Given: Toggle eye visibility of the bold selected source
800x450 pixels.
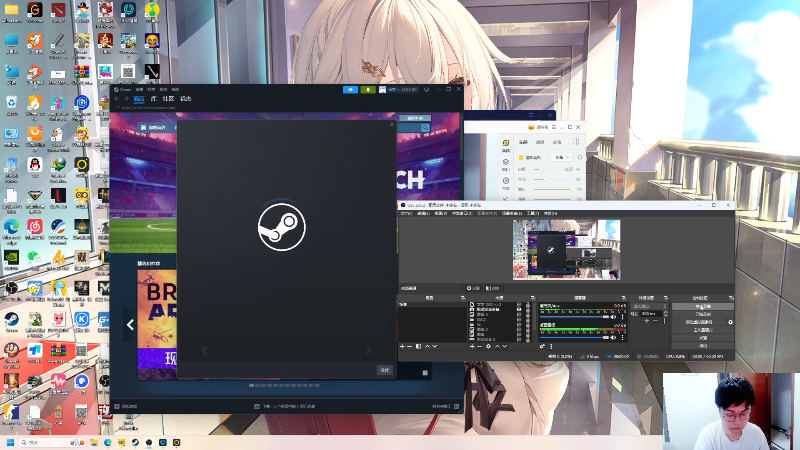Looking at the screenshot, I should (519, 309).
